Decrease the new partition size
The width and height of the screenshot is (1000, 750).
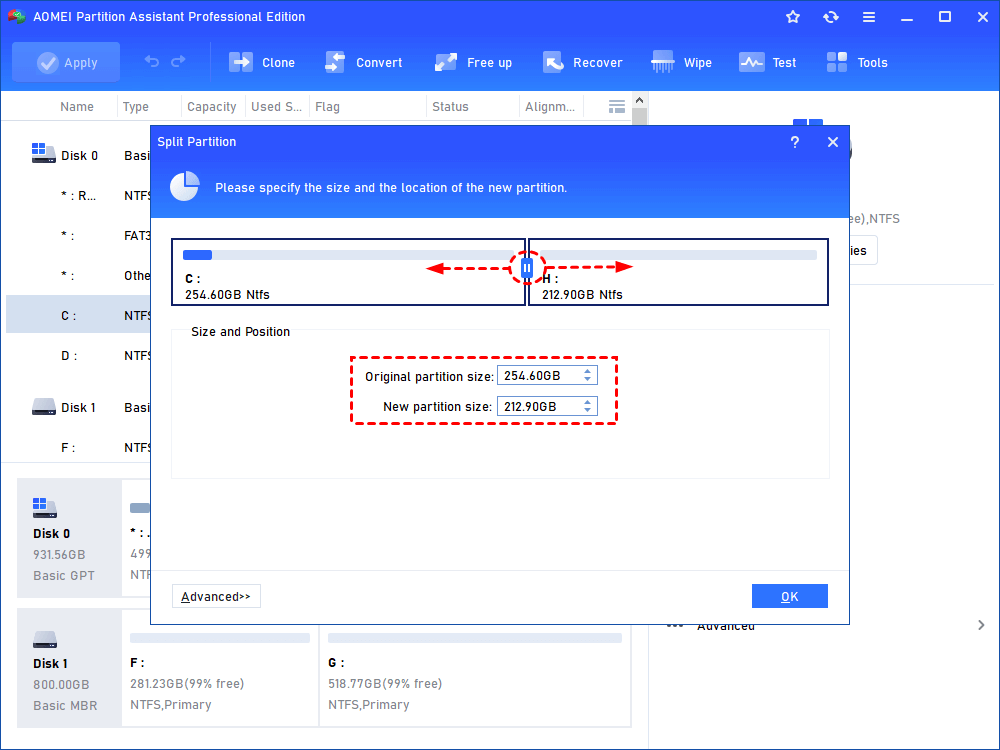point(587,411)
